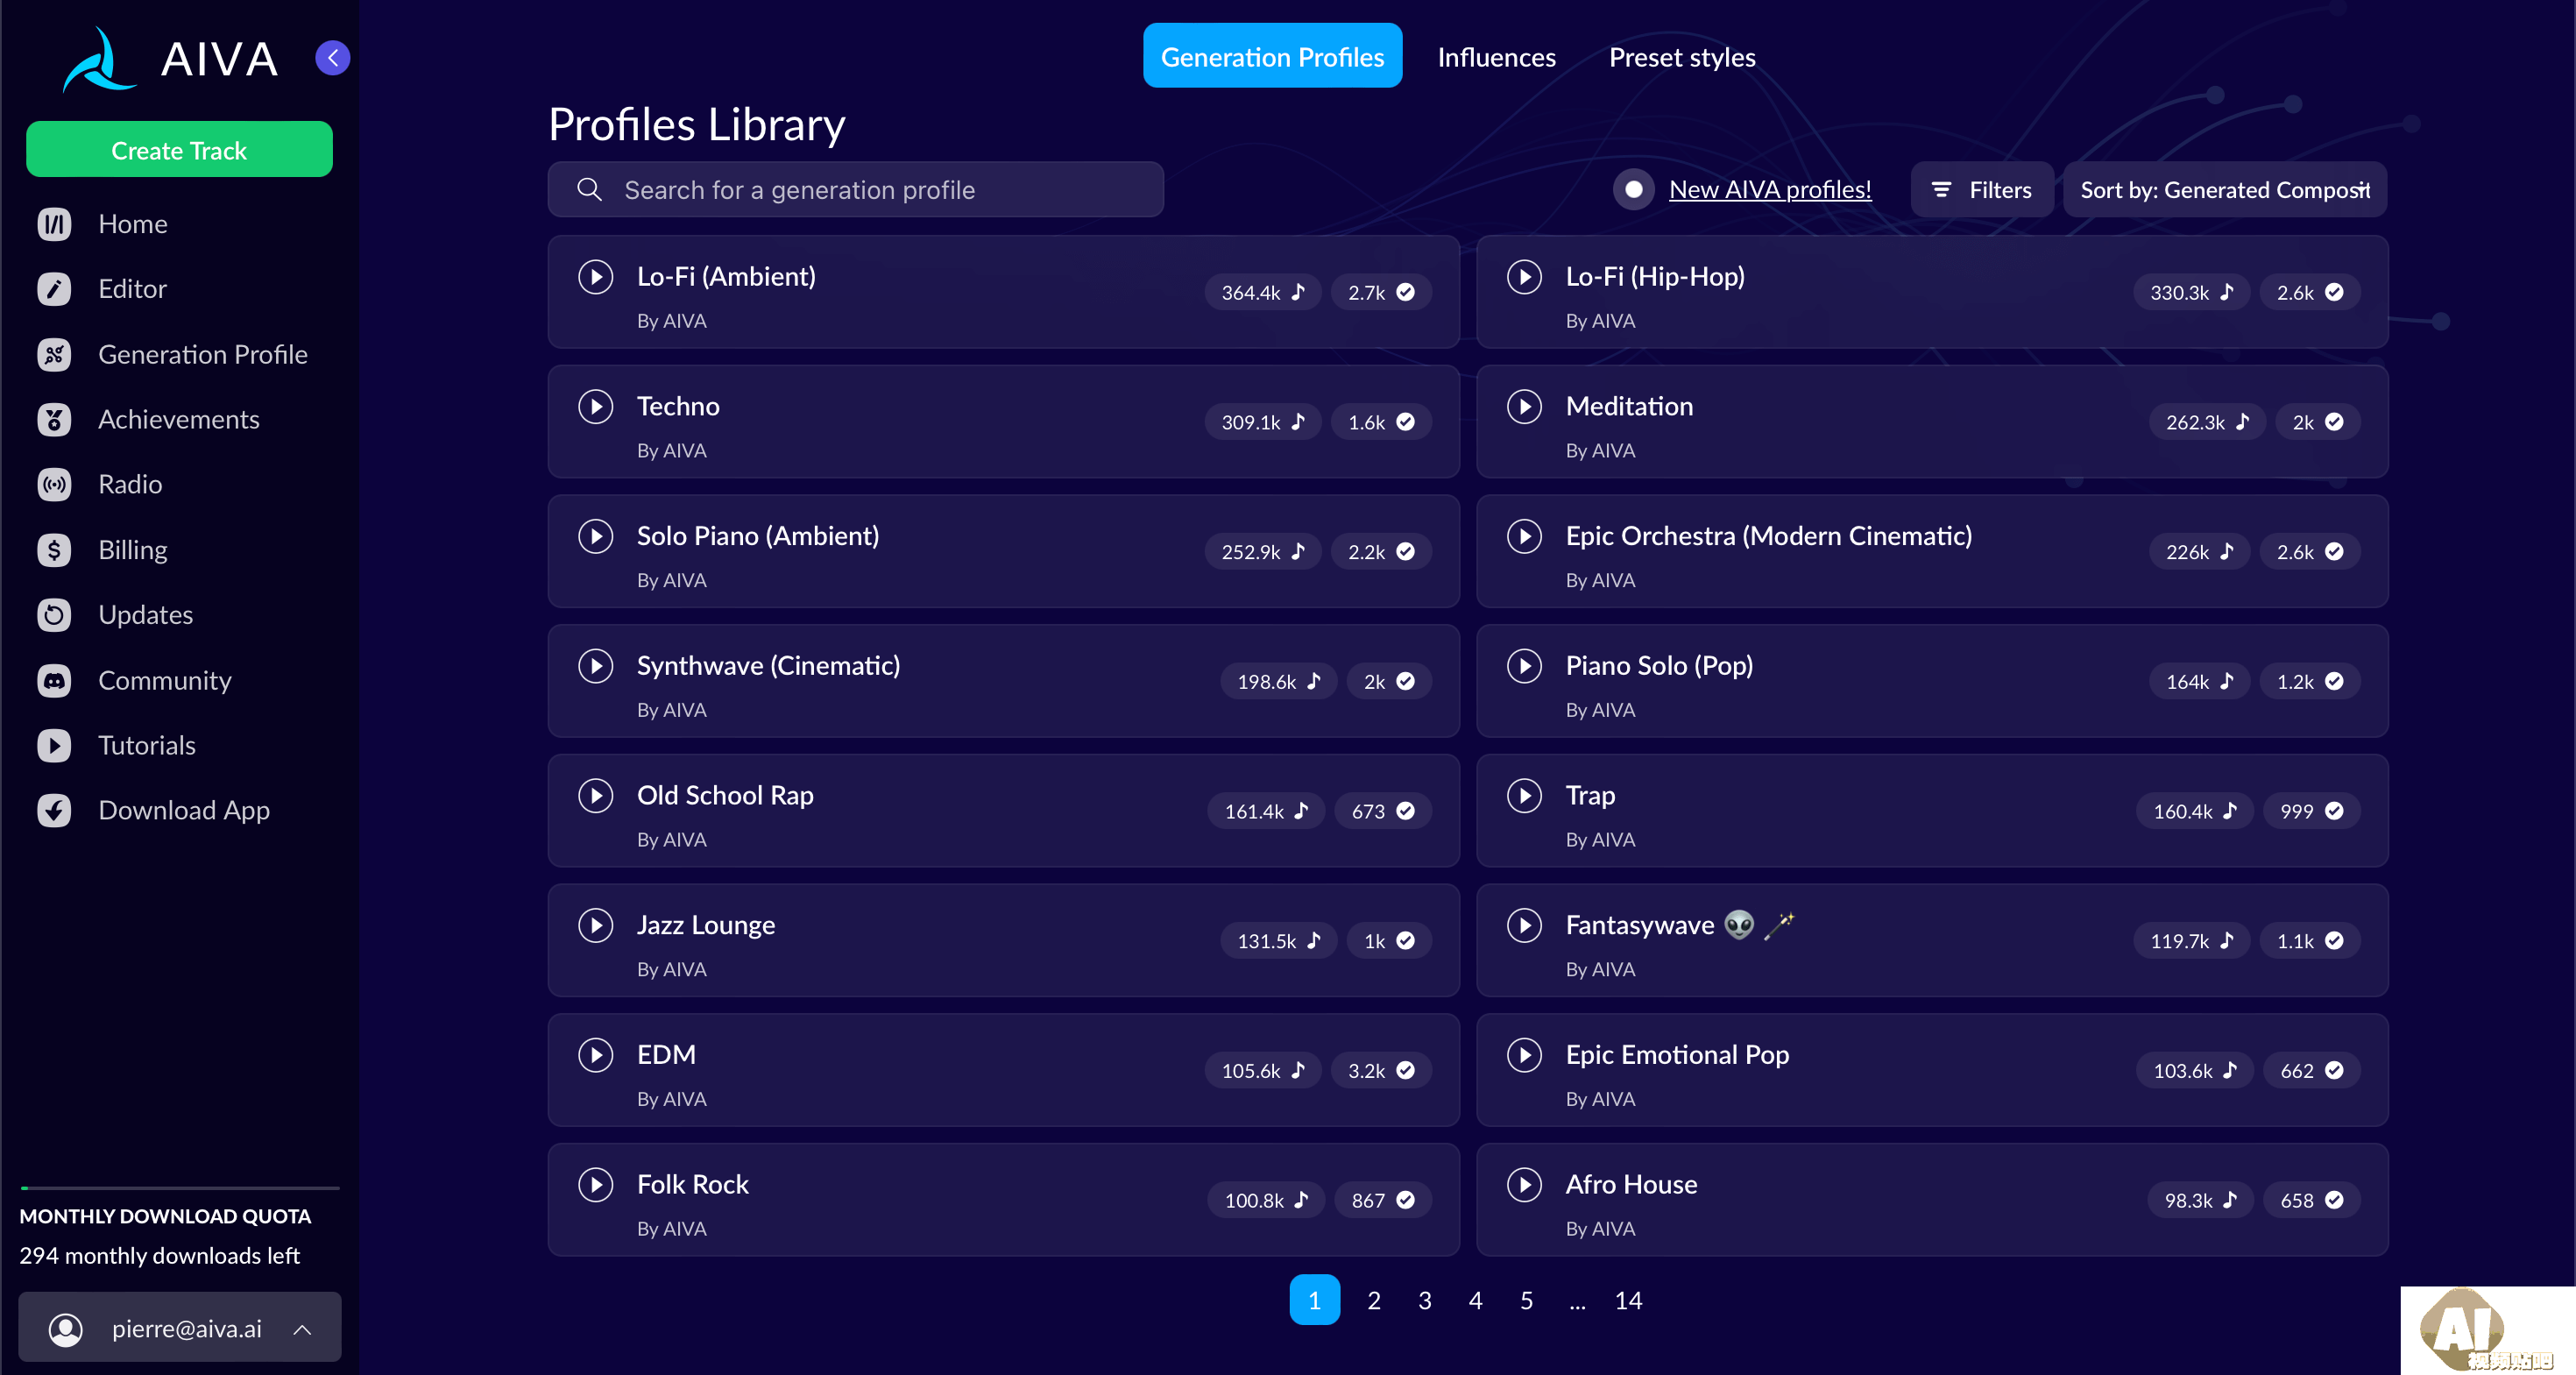Play the Lo-Fi (Ambient) profile preview
This screenshot has height=1375, width=2576.
click(595, 277)
